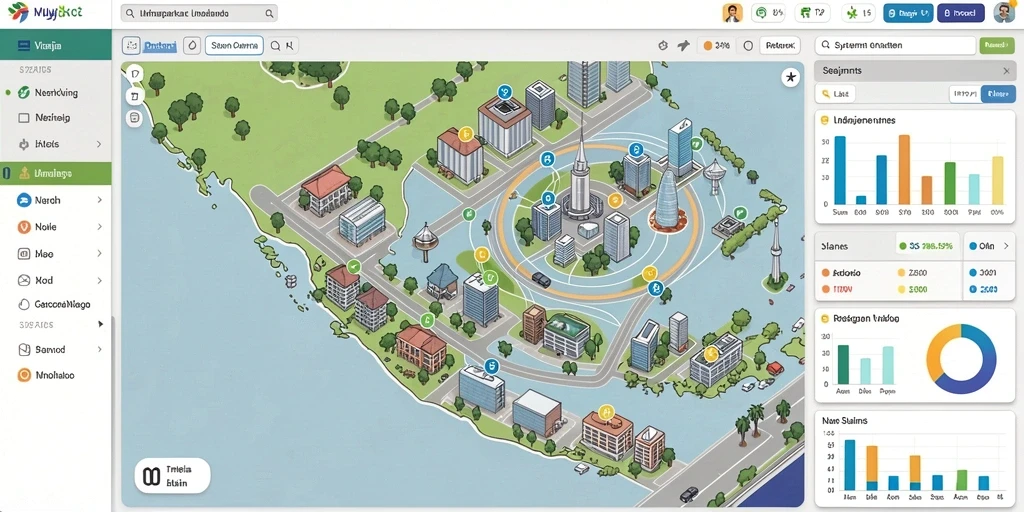Click the magnifier icon inside the top search bar
The height and width of the screenshot is (512, 1024).
269,13
